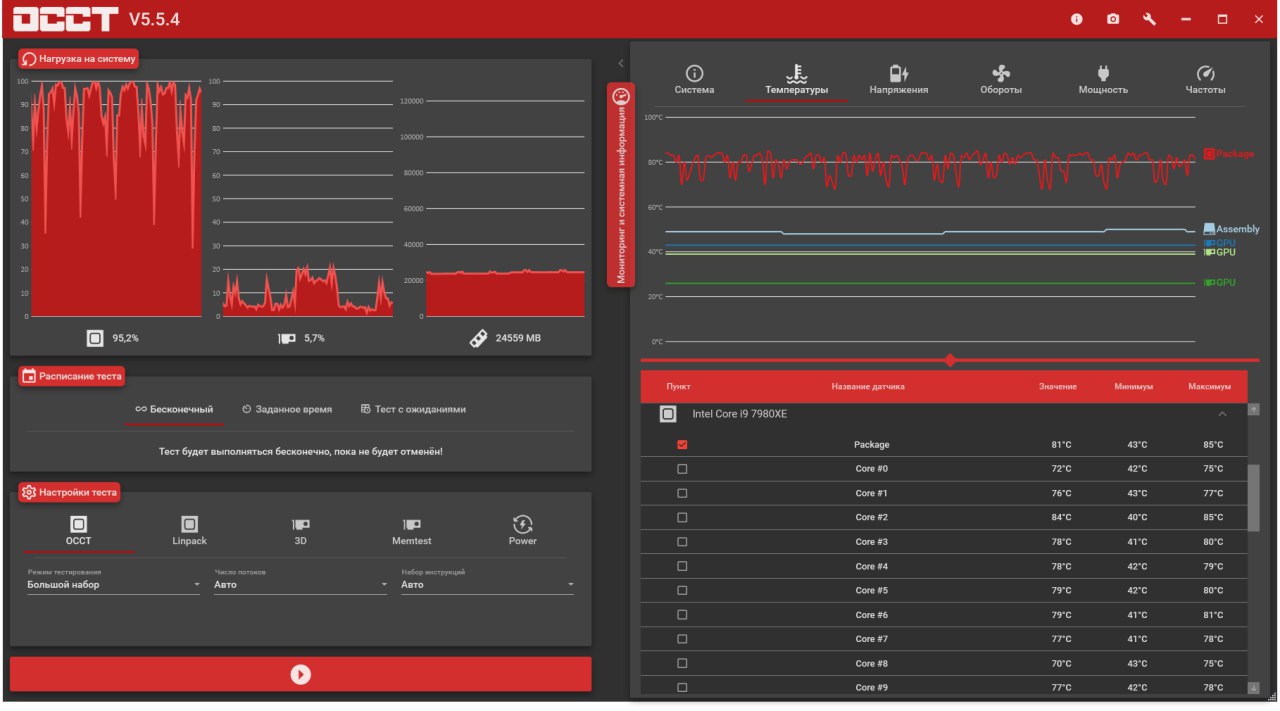The height and width of the screenshot is (711, 1280).
Task: Choose the Бесконечный schedule option
Action: [x=174, y=409]
